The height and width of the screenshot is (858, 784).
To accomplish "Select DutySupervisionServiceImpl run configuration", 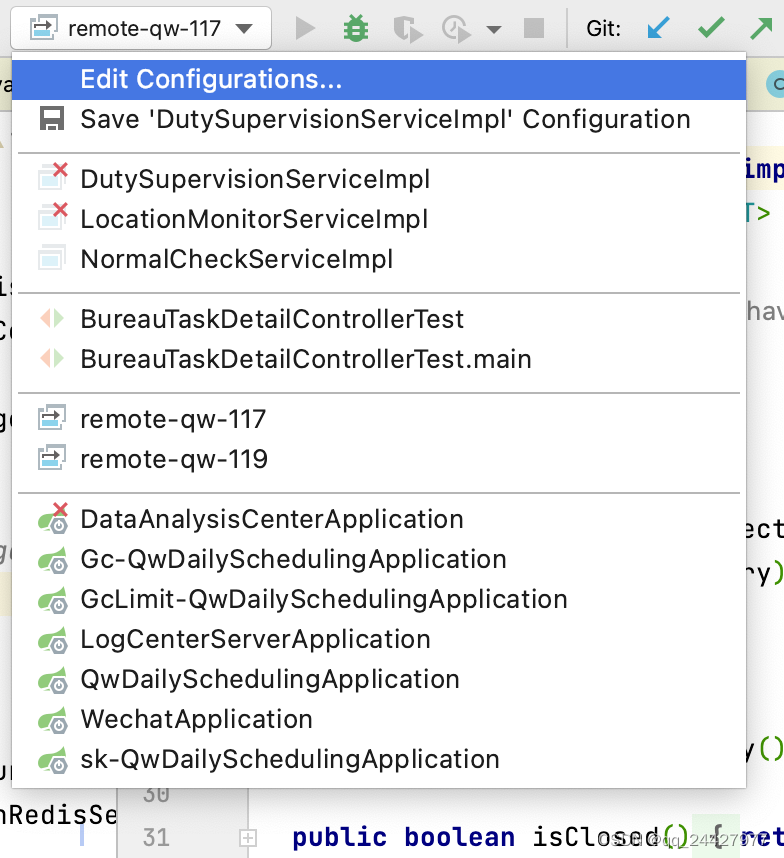I will pos(255,180).
